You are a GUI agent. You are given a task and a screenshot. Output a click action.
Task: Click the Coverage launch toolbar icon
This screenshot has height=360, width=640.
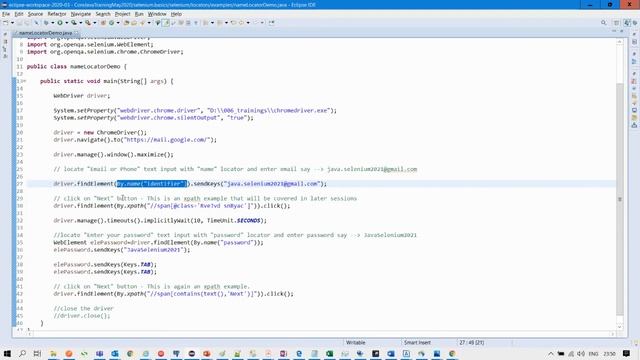click(x=74, y=23)
